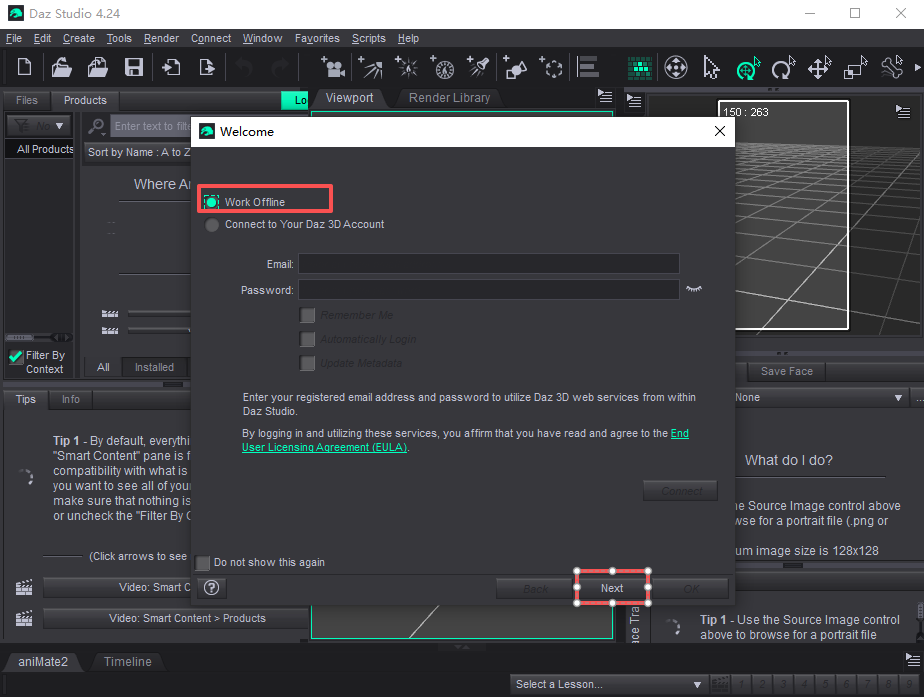The height and width of the screenshot is (697, 924).
Task: Open the Viewport pane options menu
Action: tap(604, 97)
